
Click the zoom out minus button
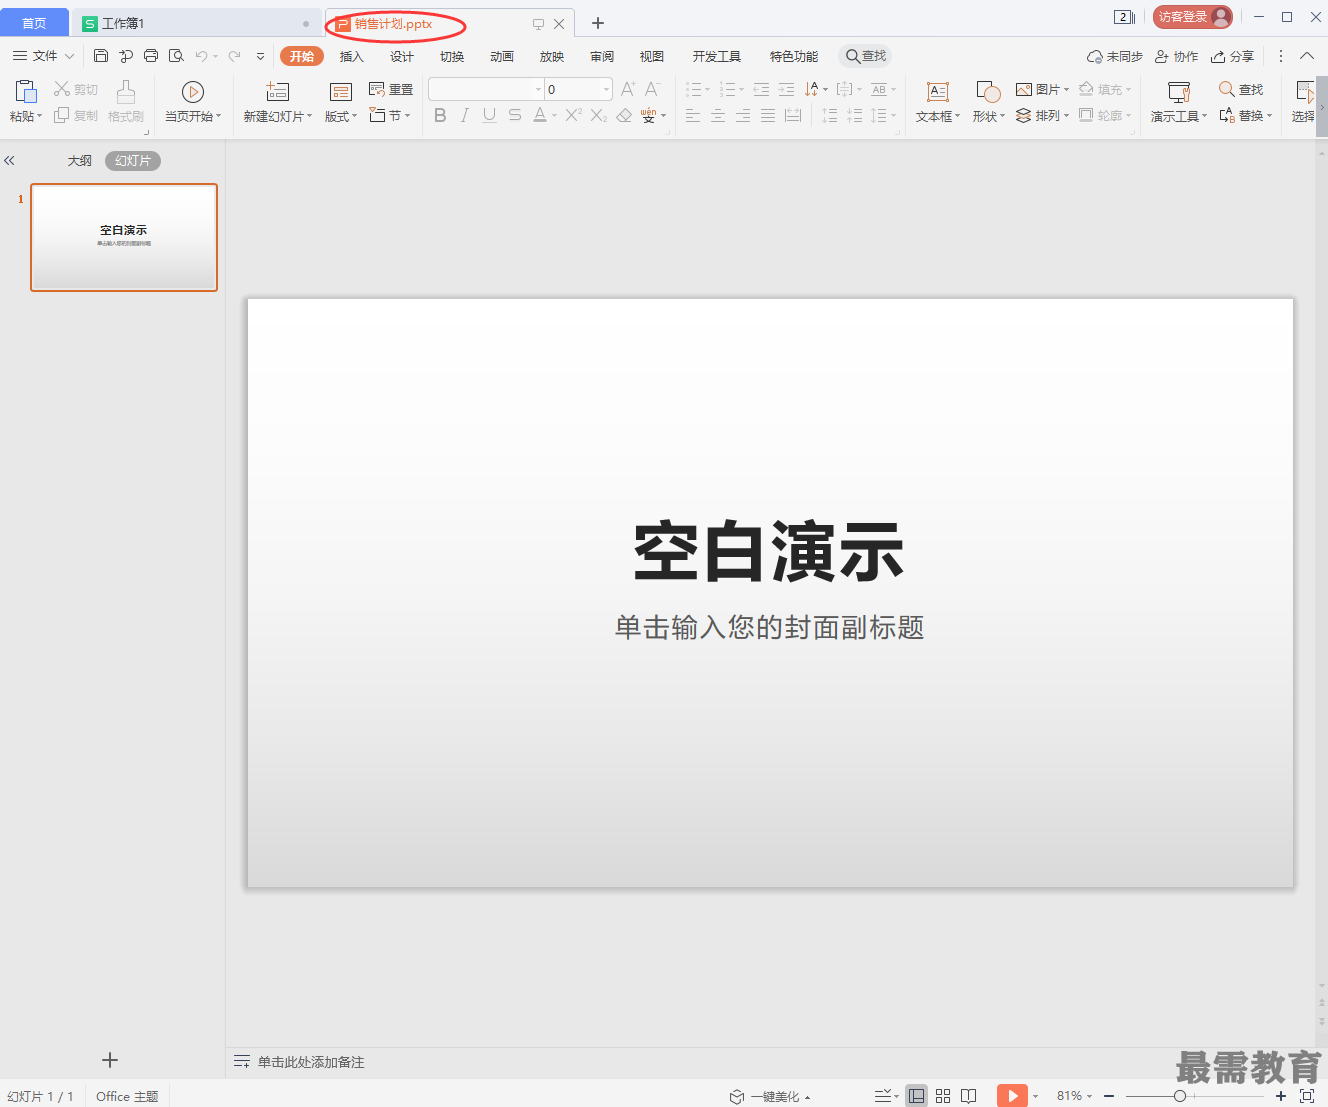click(x=1109, y=1096)
